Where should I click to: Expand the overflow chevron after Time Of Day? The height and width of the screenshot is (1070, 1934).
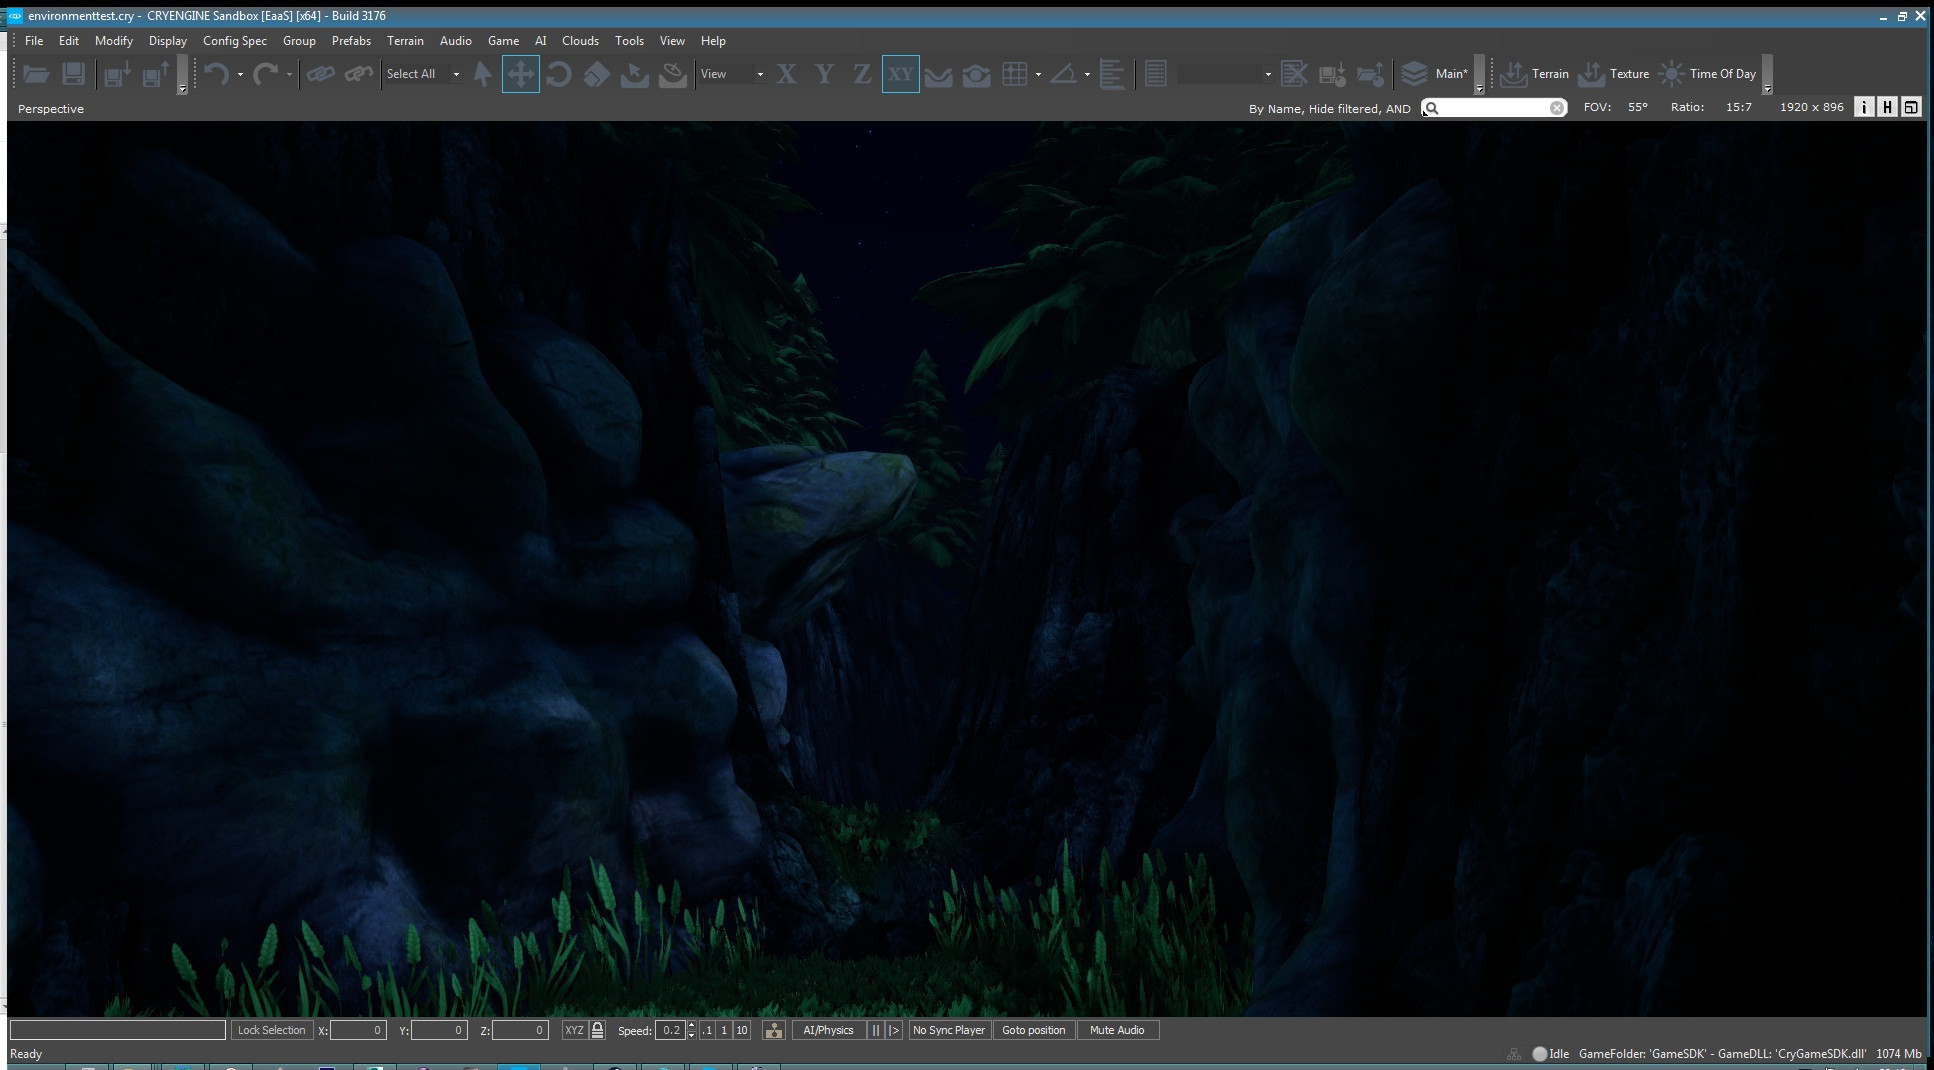[x=1767, y=75]
